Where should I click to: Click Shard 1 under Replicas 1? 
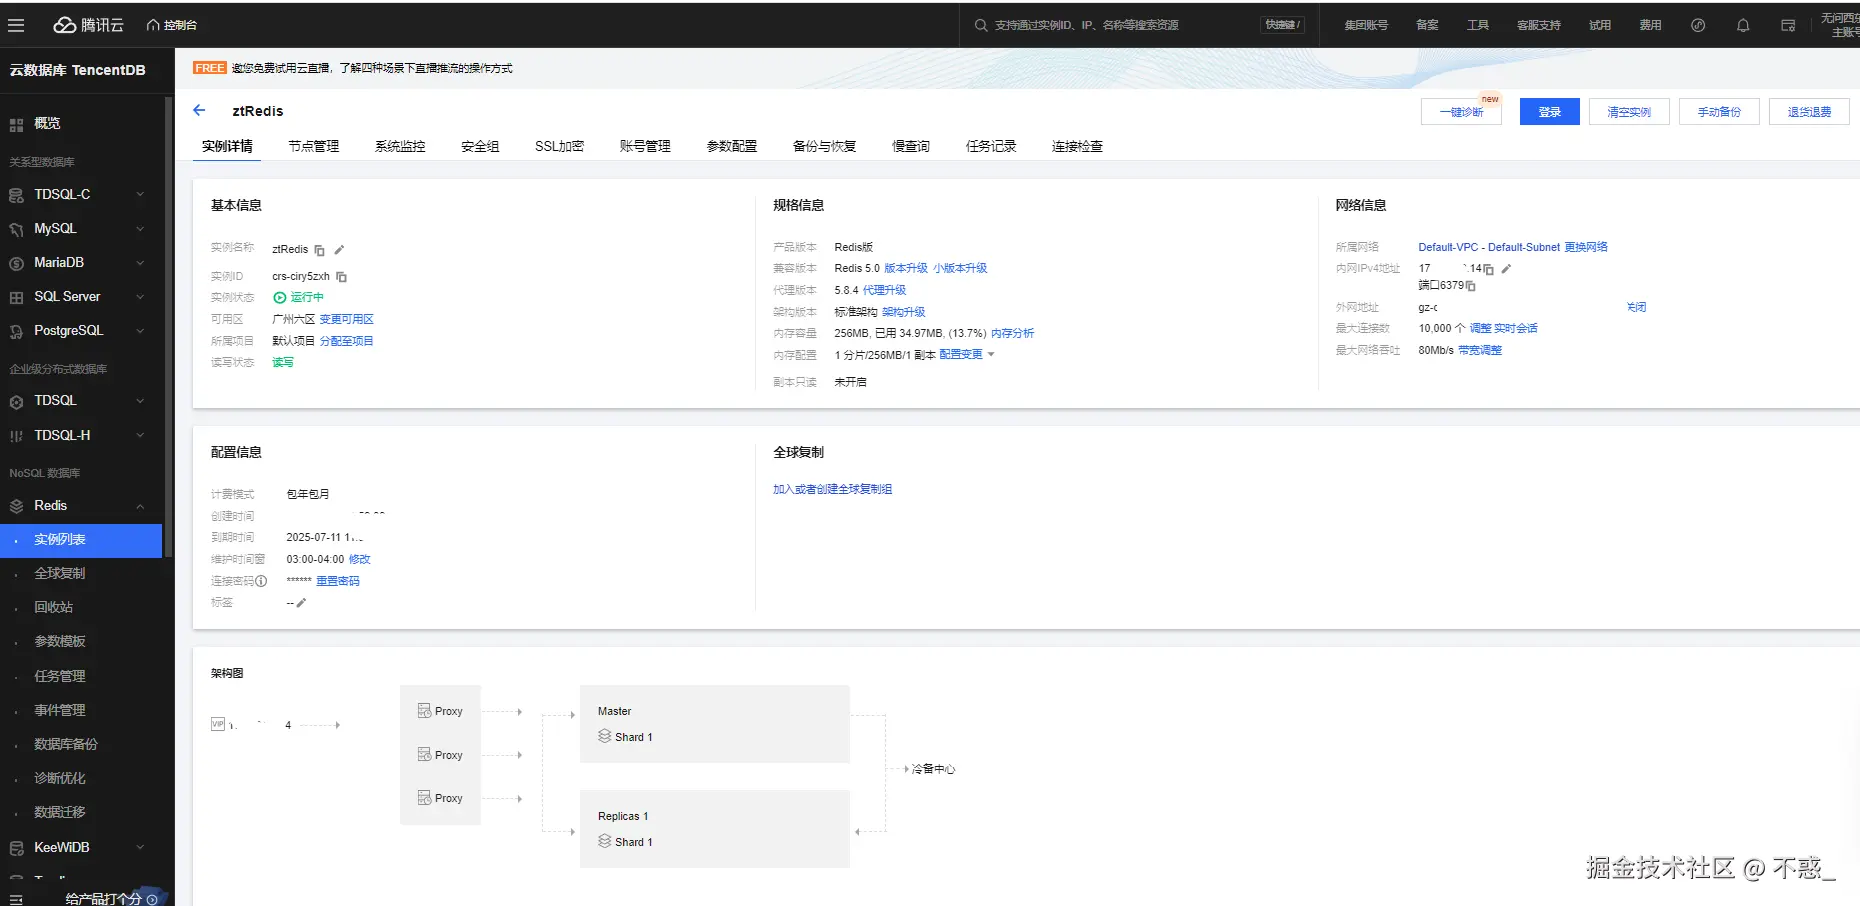click(x=625, y=842)
